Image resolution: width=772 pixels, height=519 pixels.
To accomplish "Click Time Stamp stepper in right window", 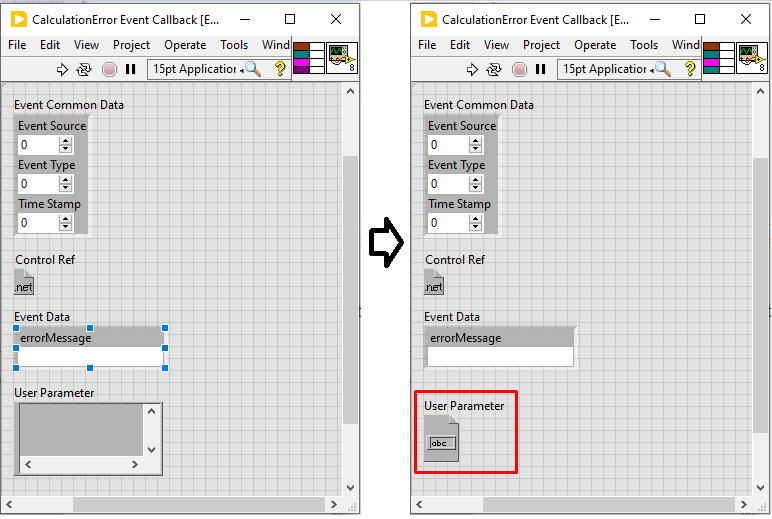I will [475, 223].
